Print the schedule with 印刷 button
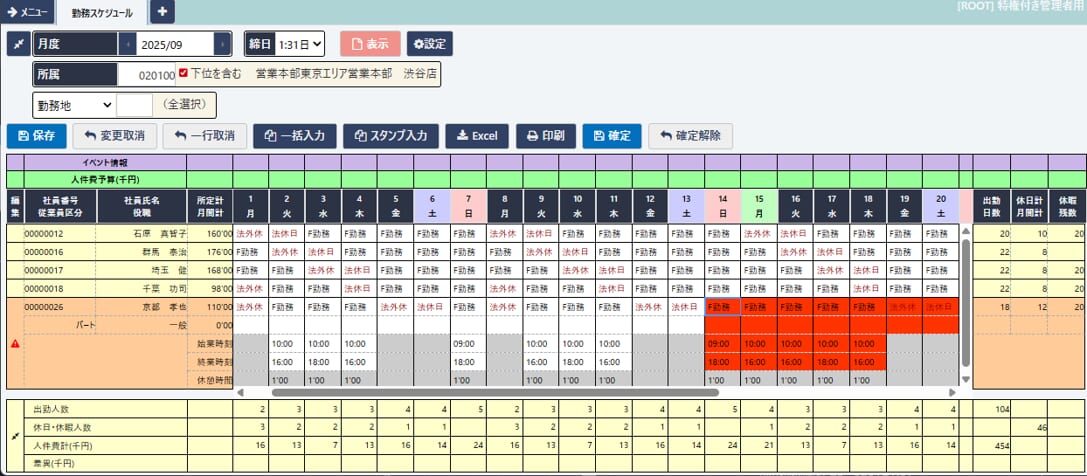 click(x=545, y=136)
